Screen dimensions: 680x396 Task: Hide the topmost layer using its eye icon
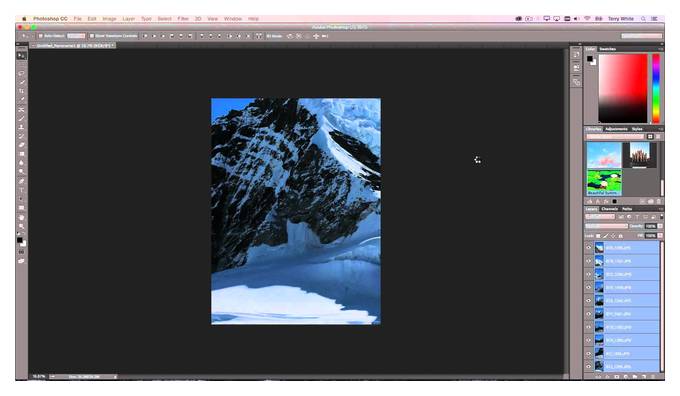pyautogui.click(x=588, y=248)
